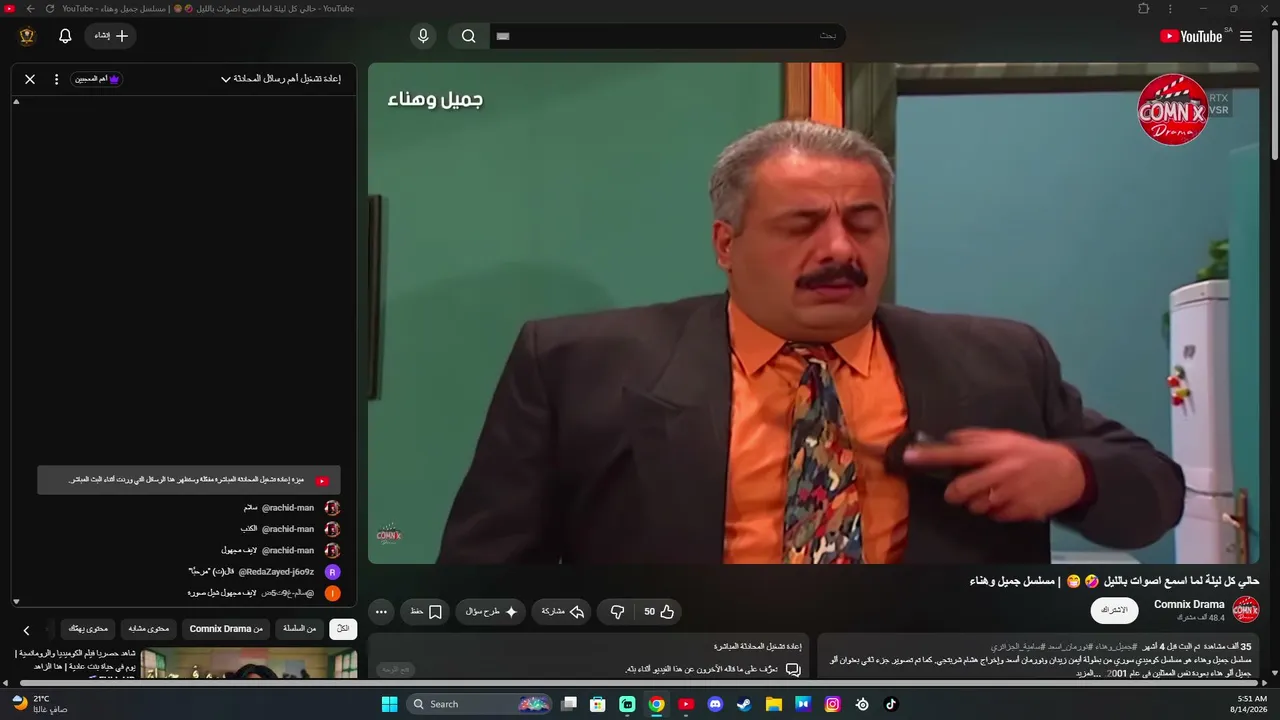Image resolution: width=1280 pixels, height=720 pixels.
Task: Open the top fans crown badge
Action: tap(97, 79)
